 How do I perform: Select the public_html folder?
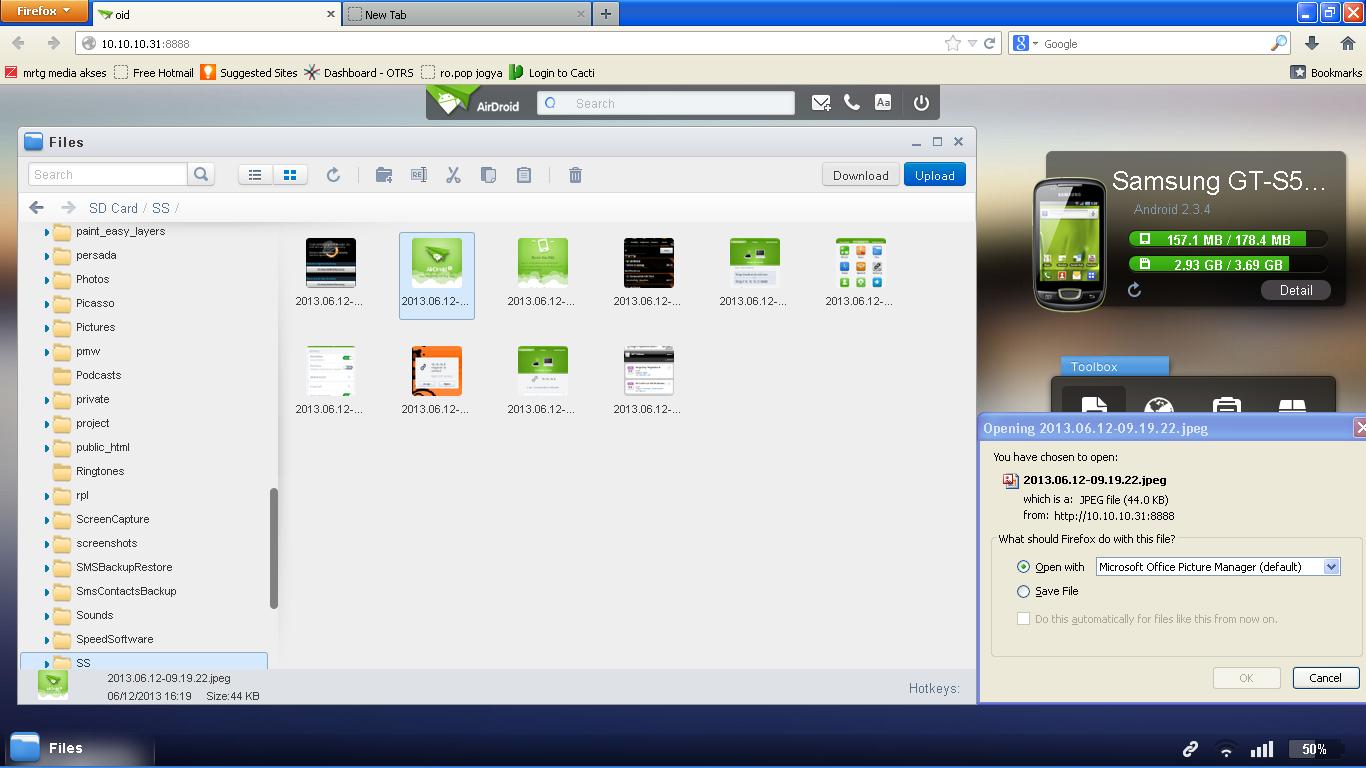click(103, 447)
